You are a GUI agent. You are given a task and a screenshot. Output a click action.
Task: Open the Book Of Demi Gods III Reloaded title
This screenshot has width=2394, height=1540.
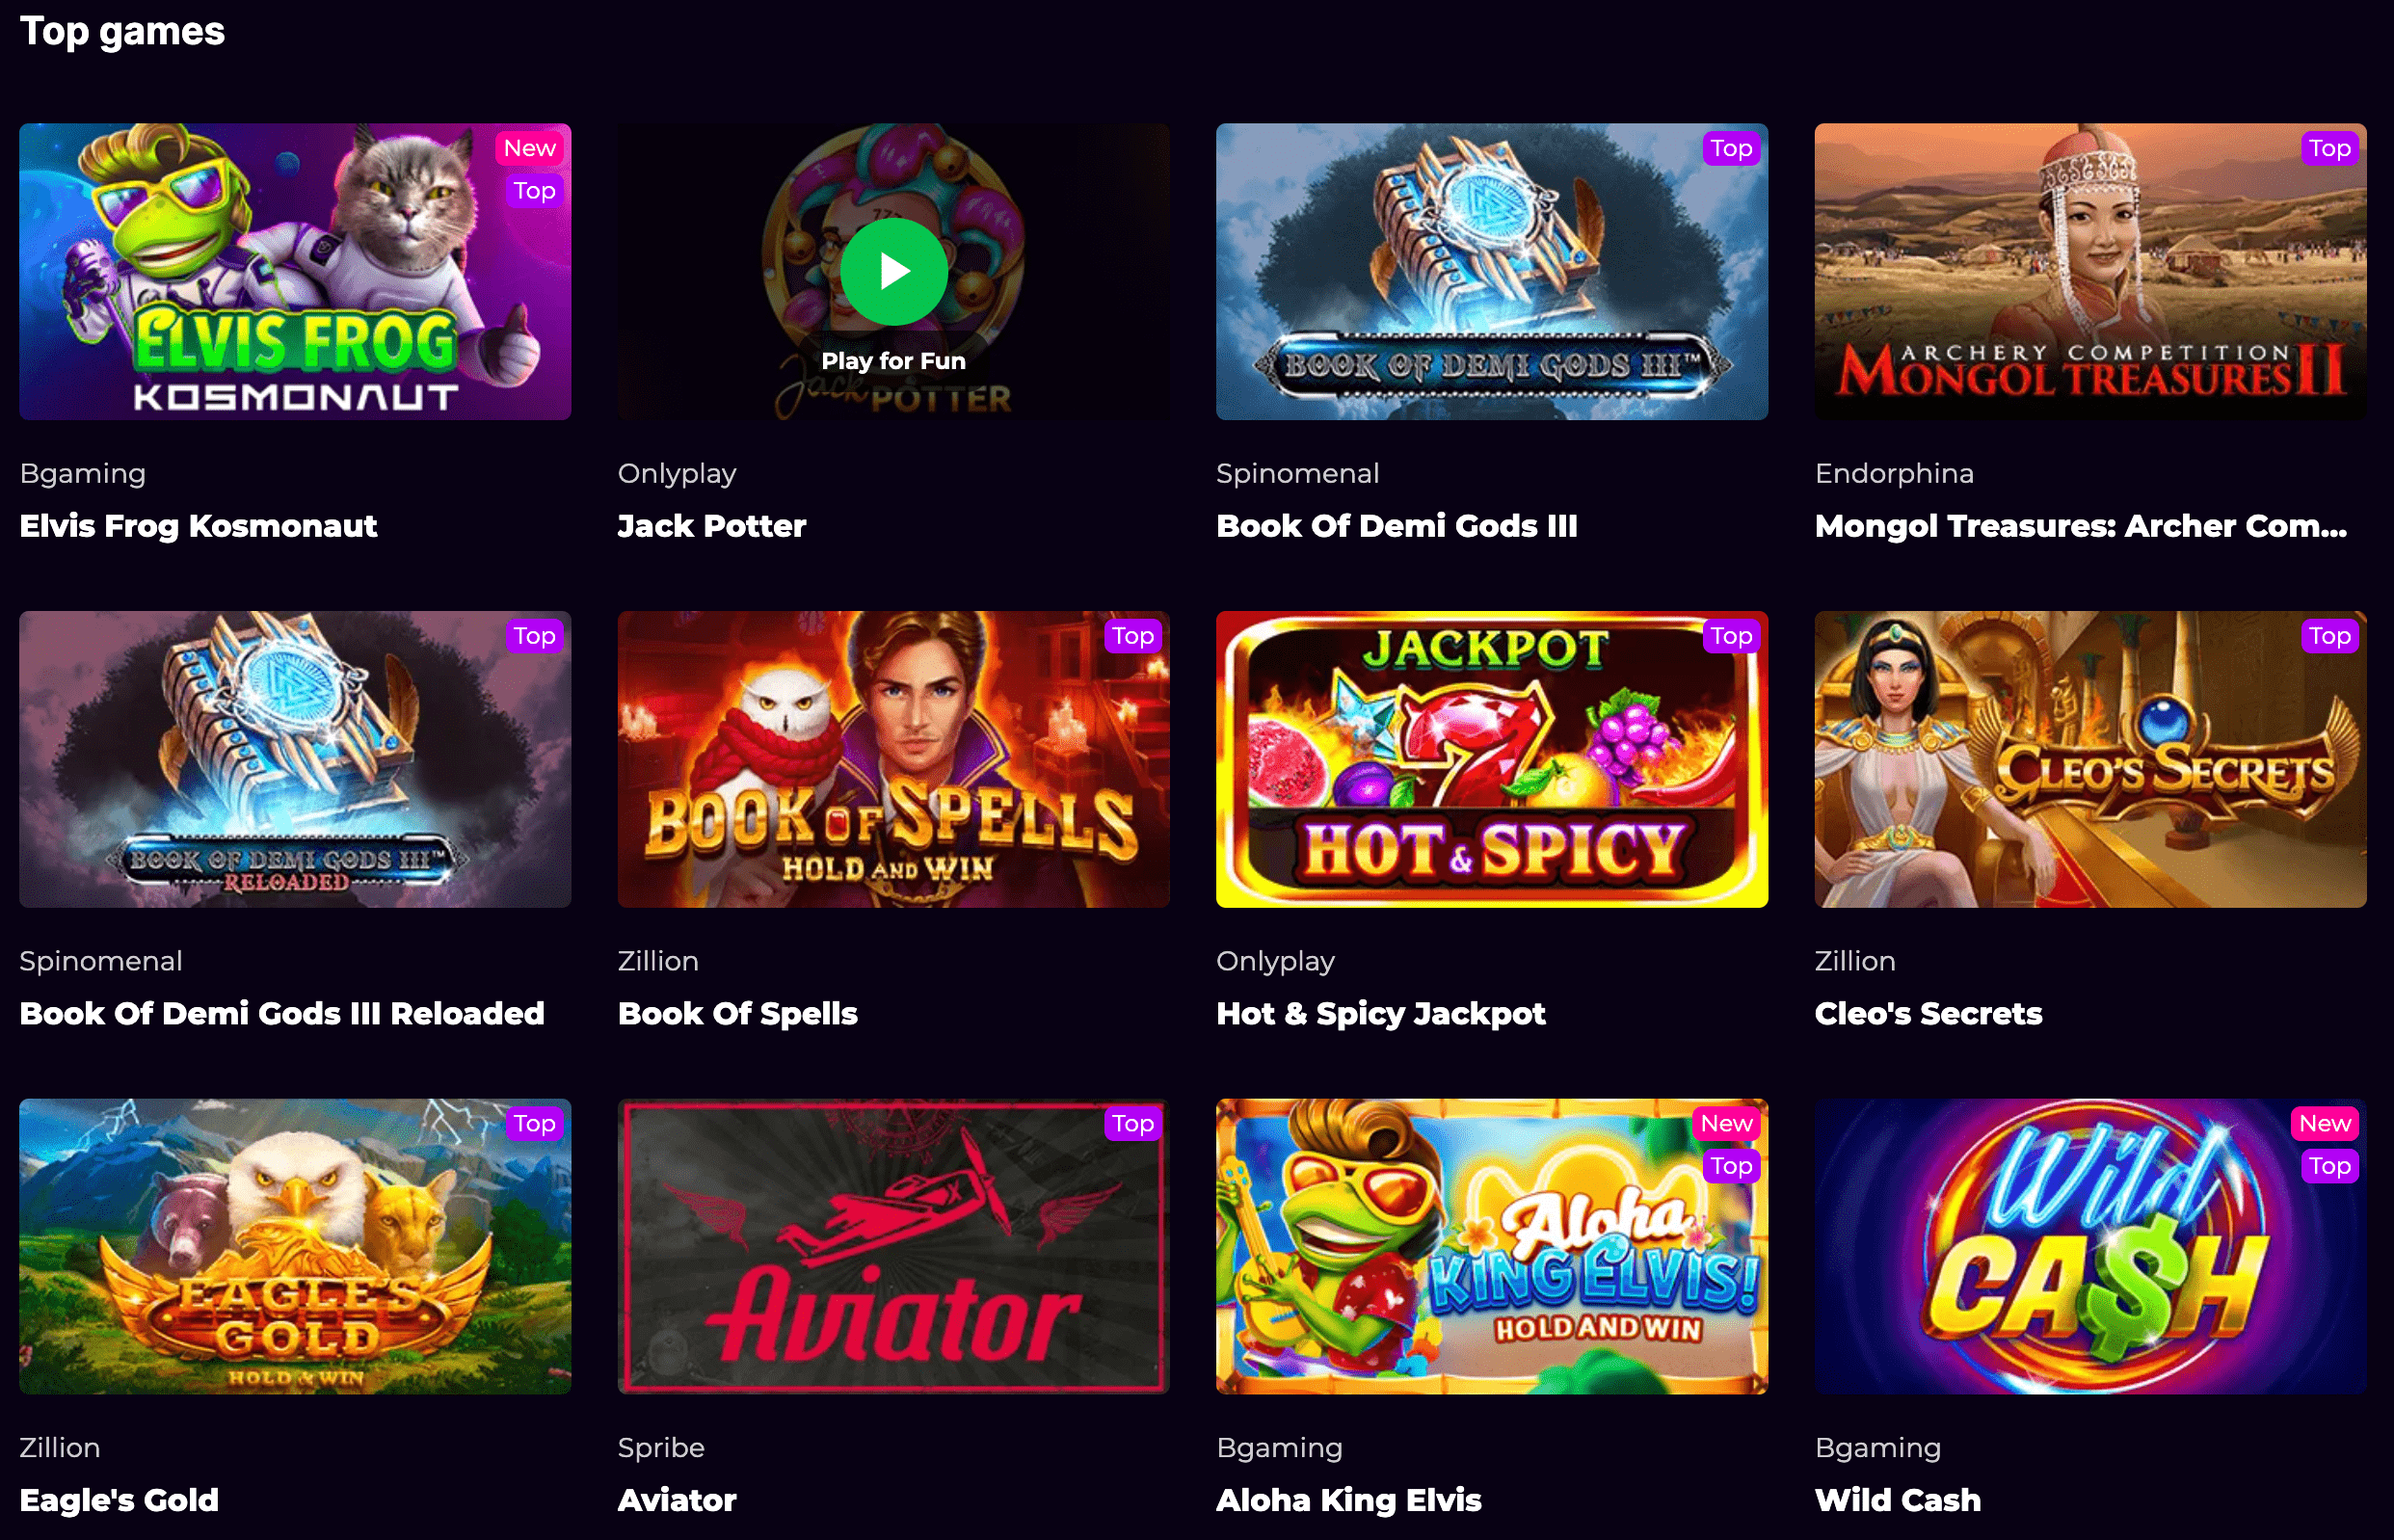[282, 1013]
